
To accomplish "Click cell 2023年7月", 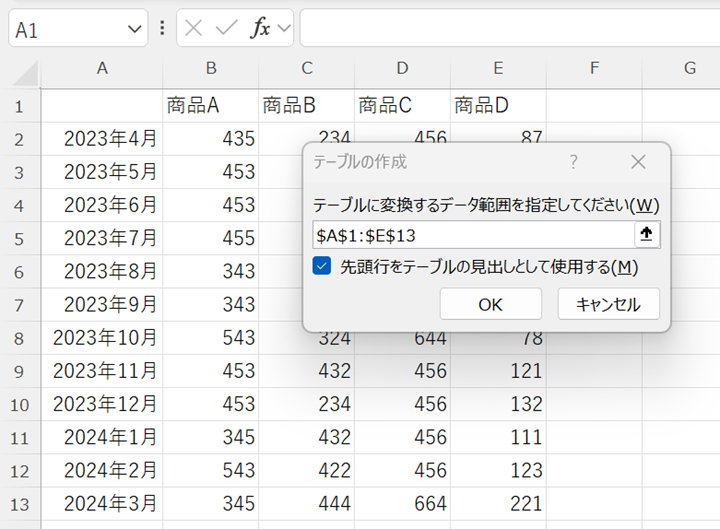I will pyautogui.click(x=102, y=238).
